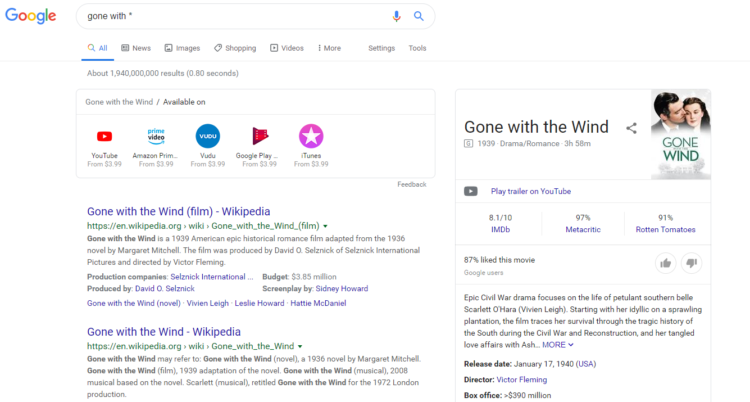Select Amazon Prime Video icon

tap(156, 136)
